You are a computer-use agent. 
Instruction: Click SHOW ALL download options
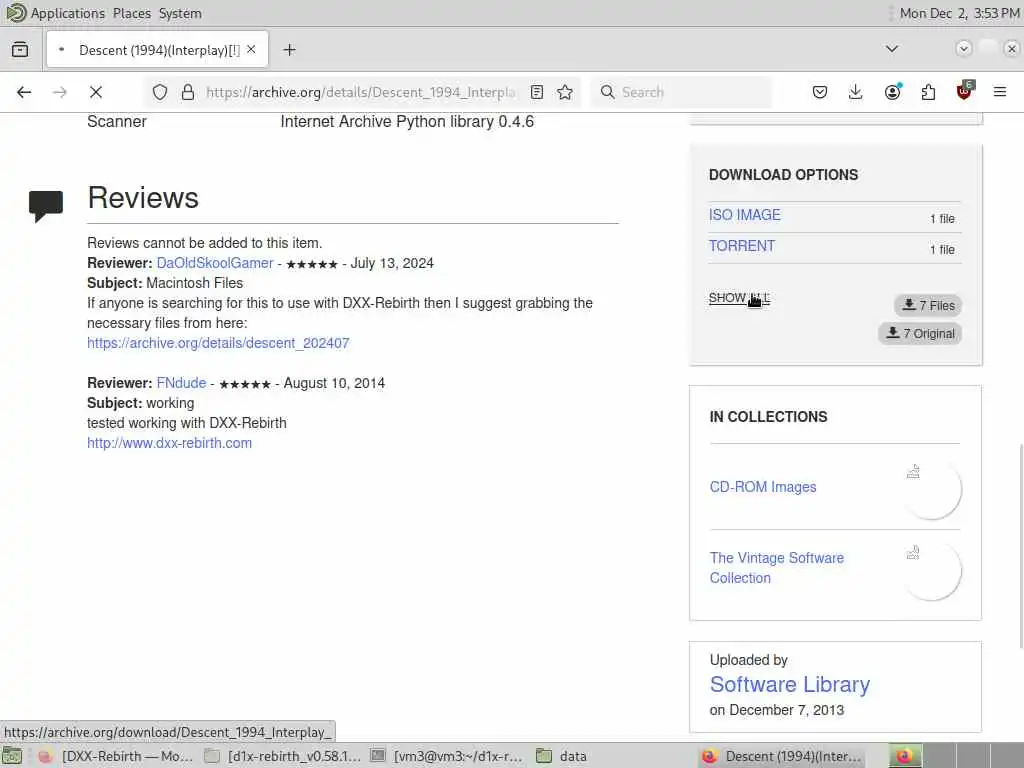click(739, 298)
